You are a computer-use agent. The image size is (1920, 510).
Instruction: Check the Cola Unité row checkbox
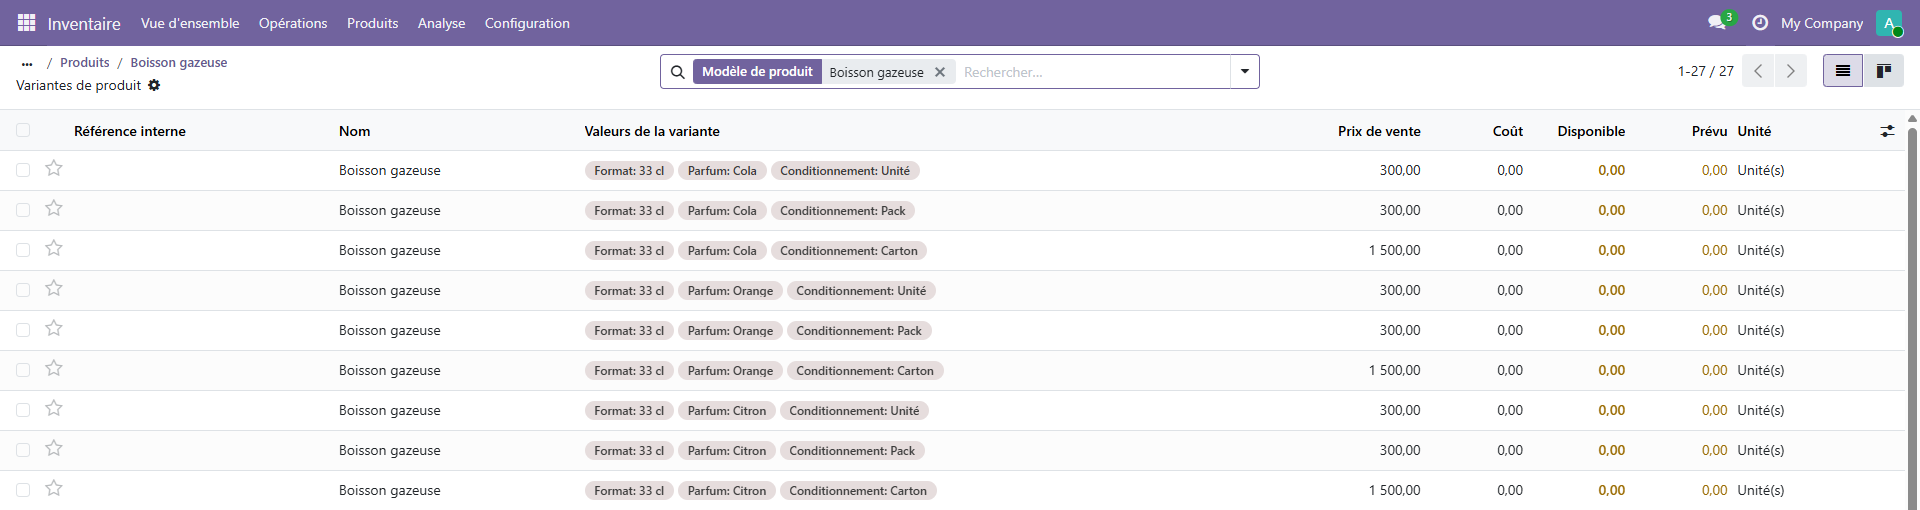point(23,170)
